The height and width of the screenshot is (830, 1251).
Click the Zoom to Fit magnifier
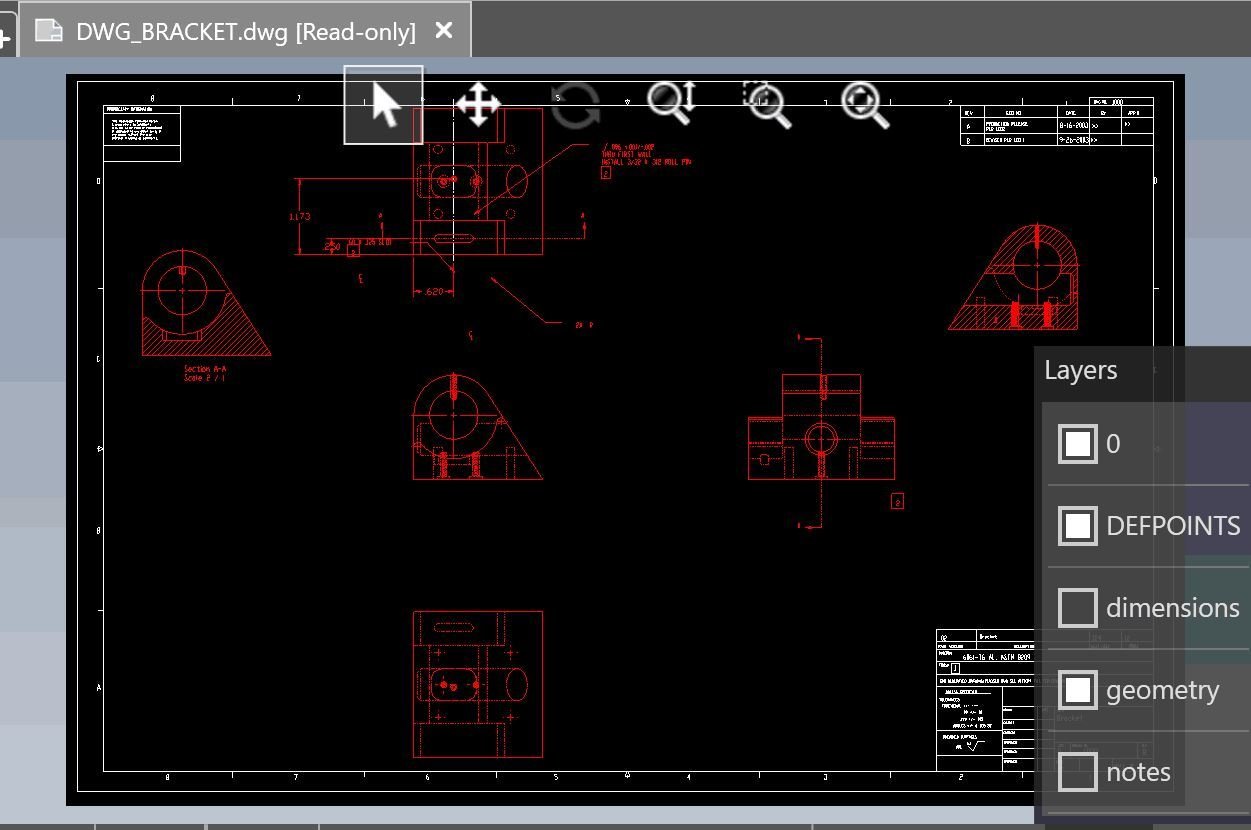tap(864, 105)
